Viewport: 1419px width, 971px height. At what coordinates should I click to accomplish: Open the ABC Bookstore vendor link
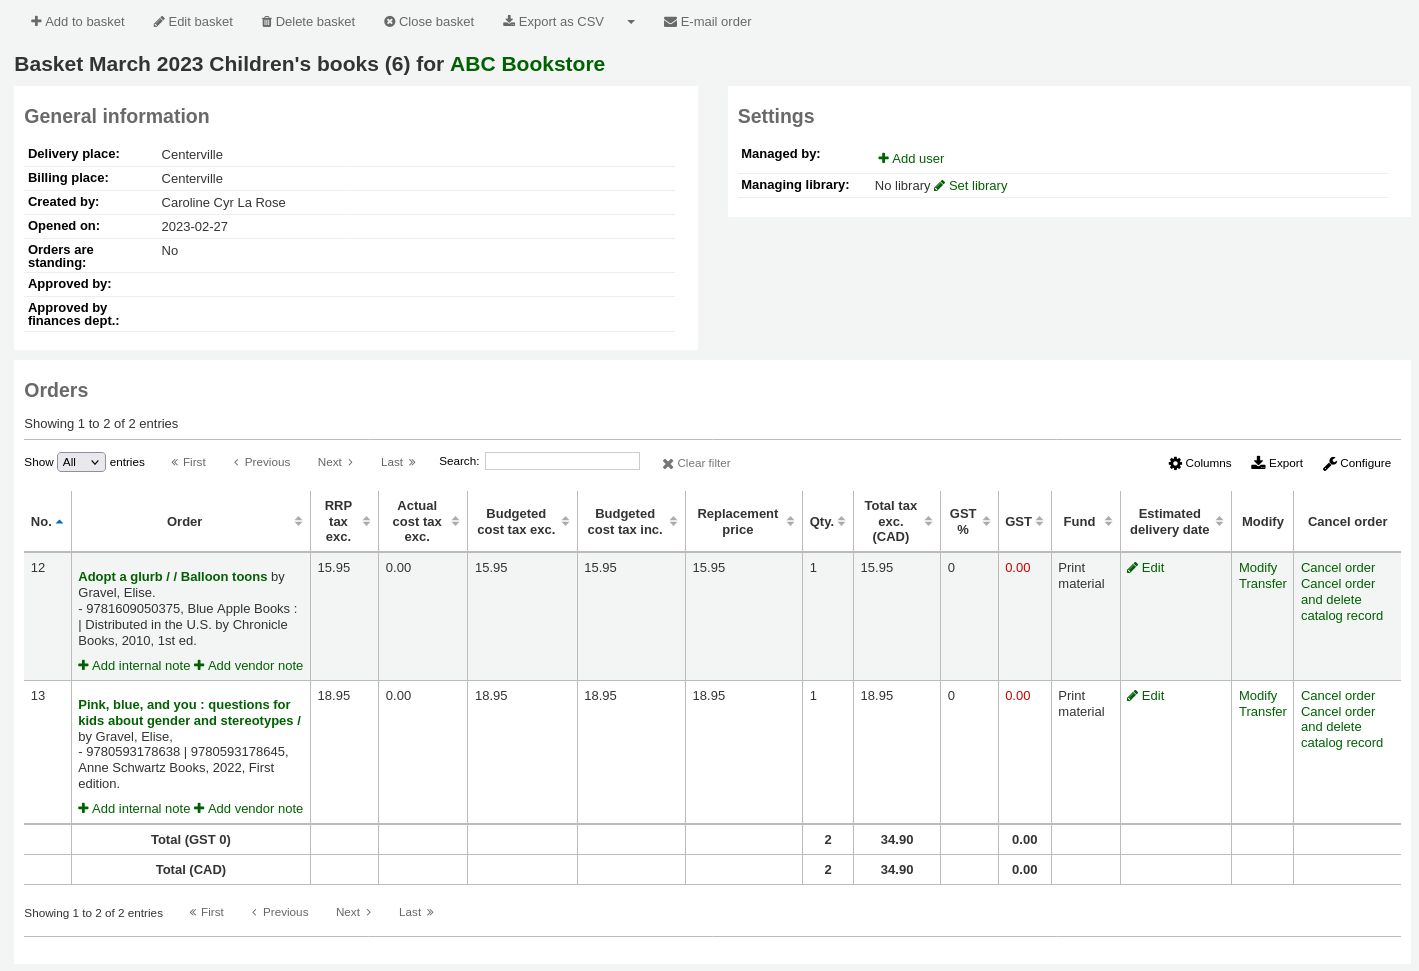coord(527,64)
